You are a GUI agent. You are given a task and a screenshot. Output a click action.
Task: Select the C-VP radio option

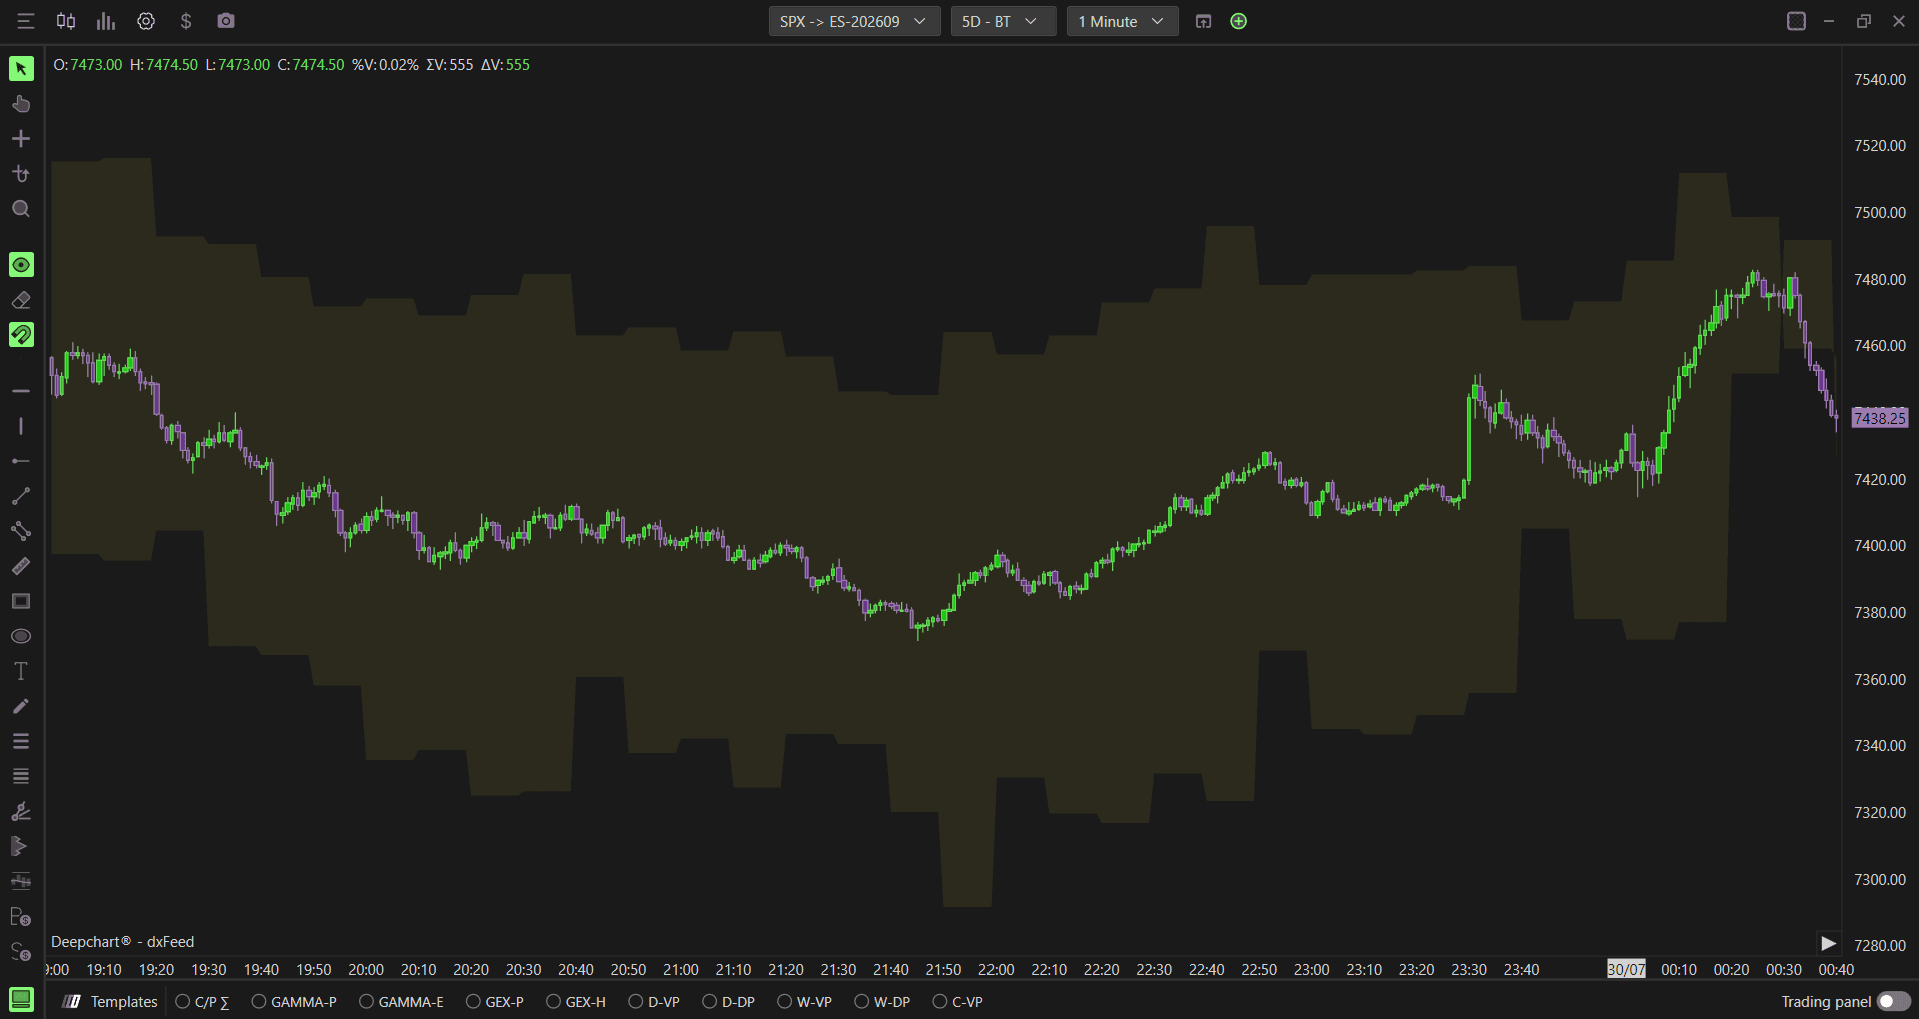pos(958,1002)
